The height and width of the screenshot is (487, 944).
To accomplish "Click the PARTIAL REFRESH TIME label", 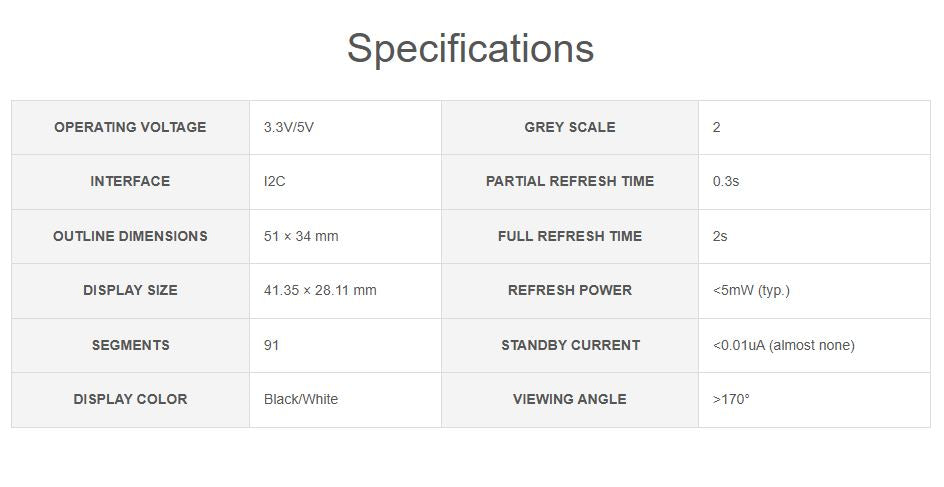I will pos(570,181).
